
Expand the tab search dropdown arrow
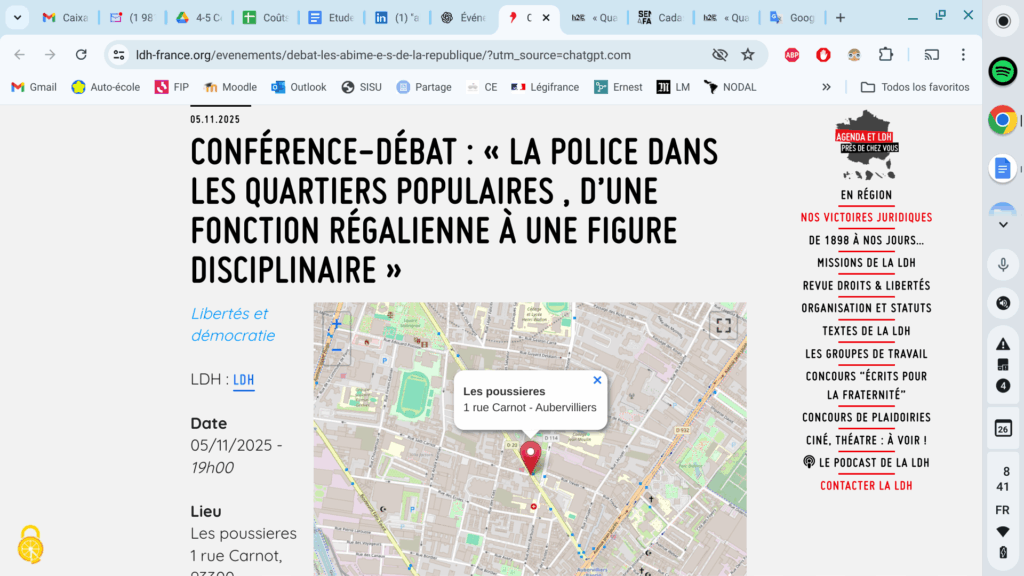pos(18,18)
